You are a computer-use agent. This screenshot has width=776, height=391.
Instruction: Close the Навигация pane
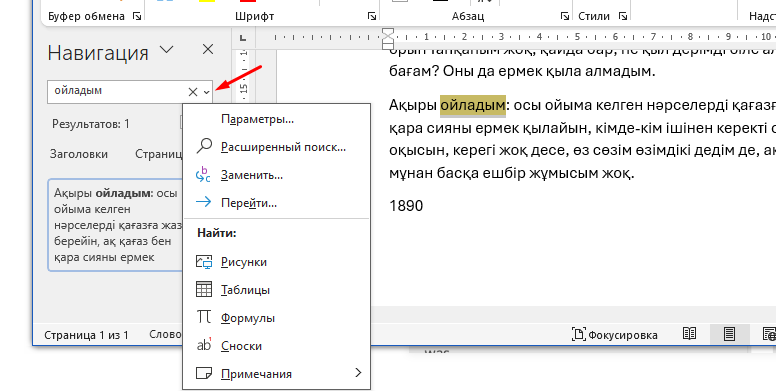(x=208, y=49)
